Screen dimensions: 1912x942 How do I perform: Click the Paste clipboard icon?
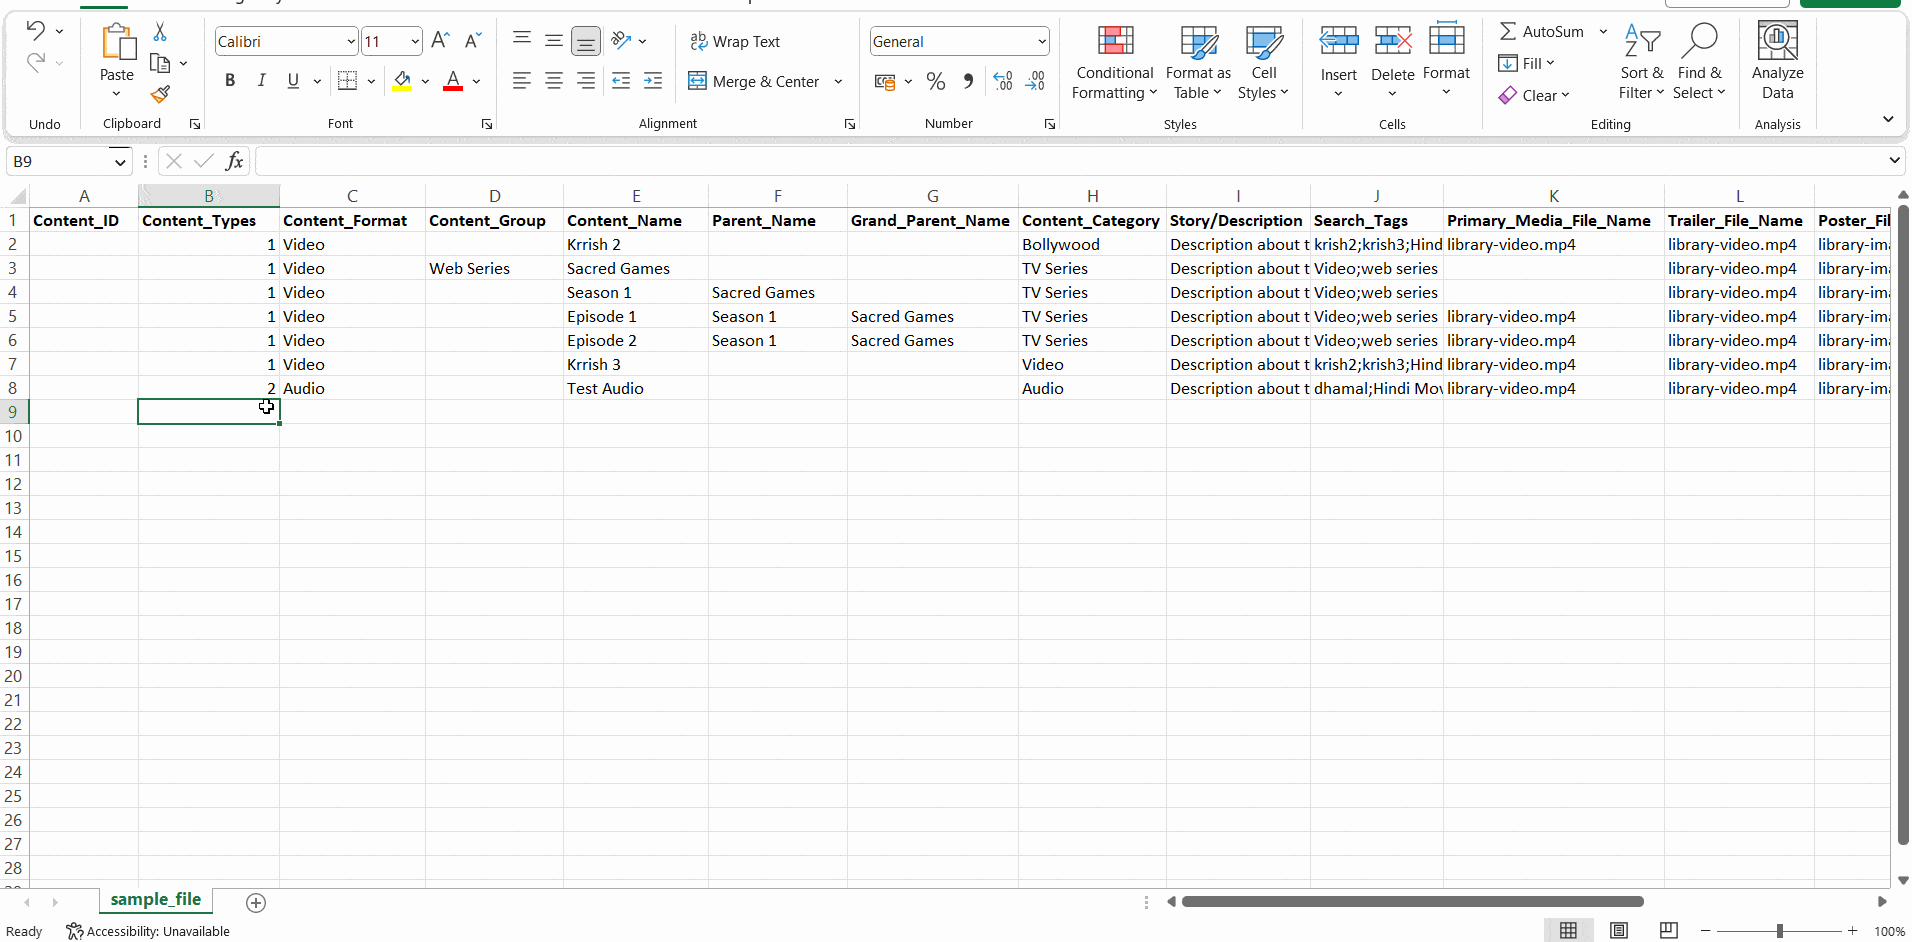pyautogui.click(x=117, y=42)
